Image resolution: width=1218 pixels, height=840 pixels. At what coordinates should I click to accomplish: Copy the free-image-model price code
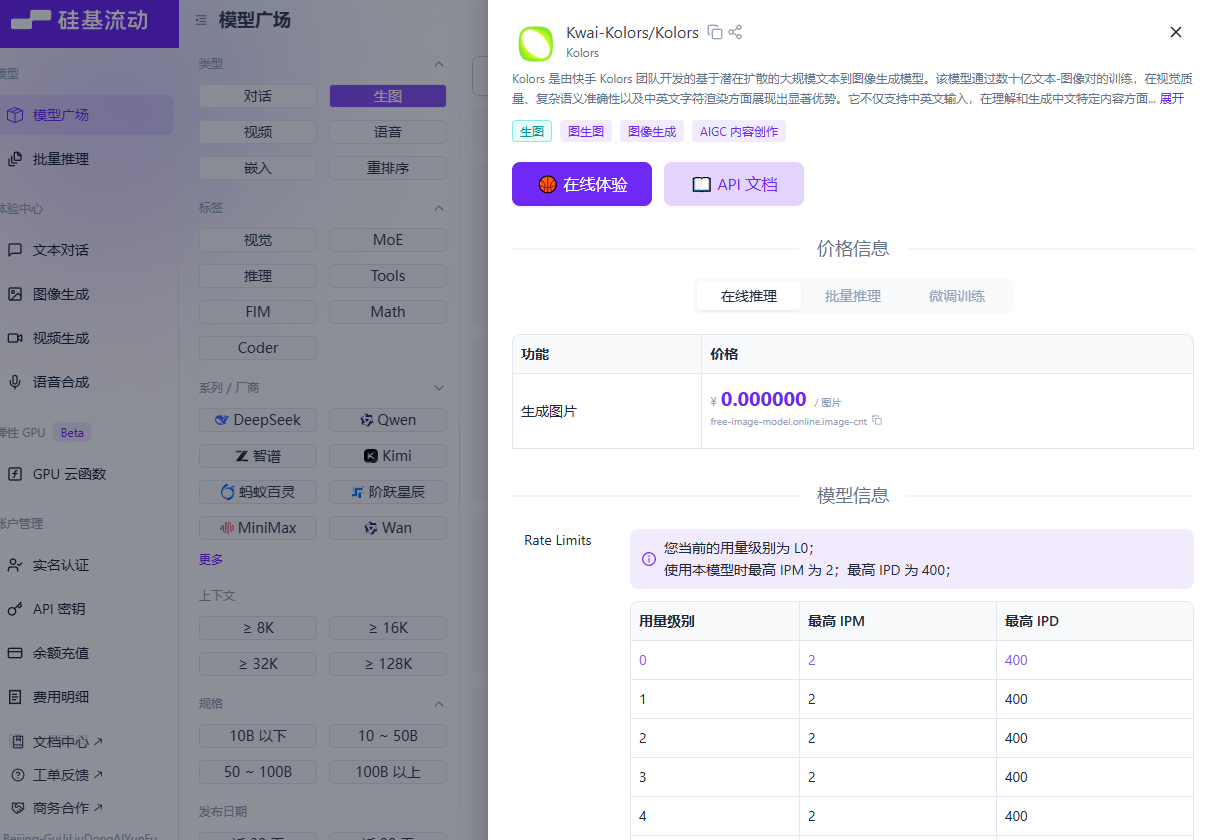click(877, 421)
